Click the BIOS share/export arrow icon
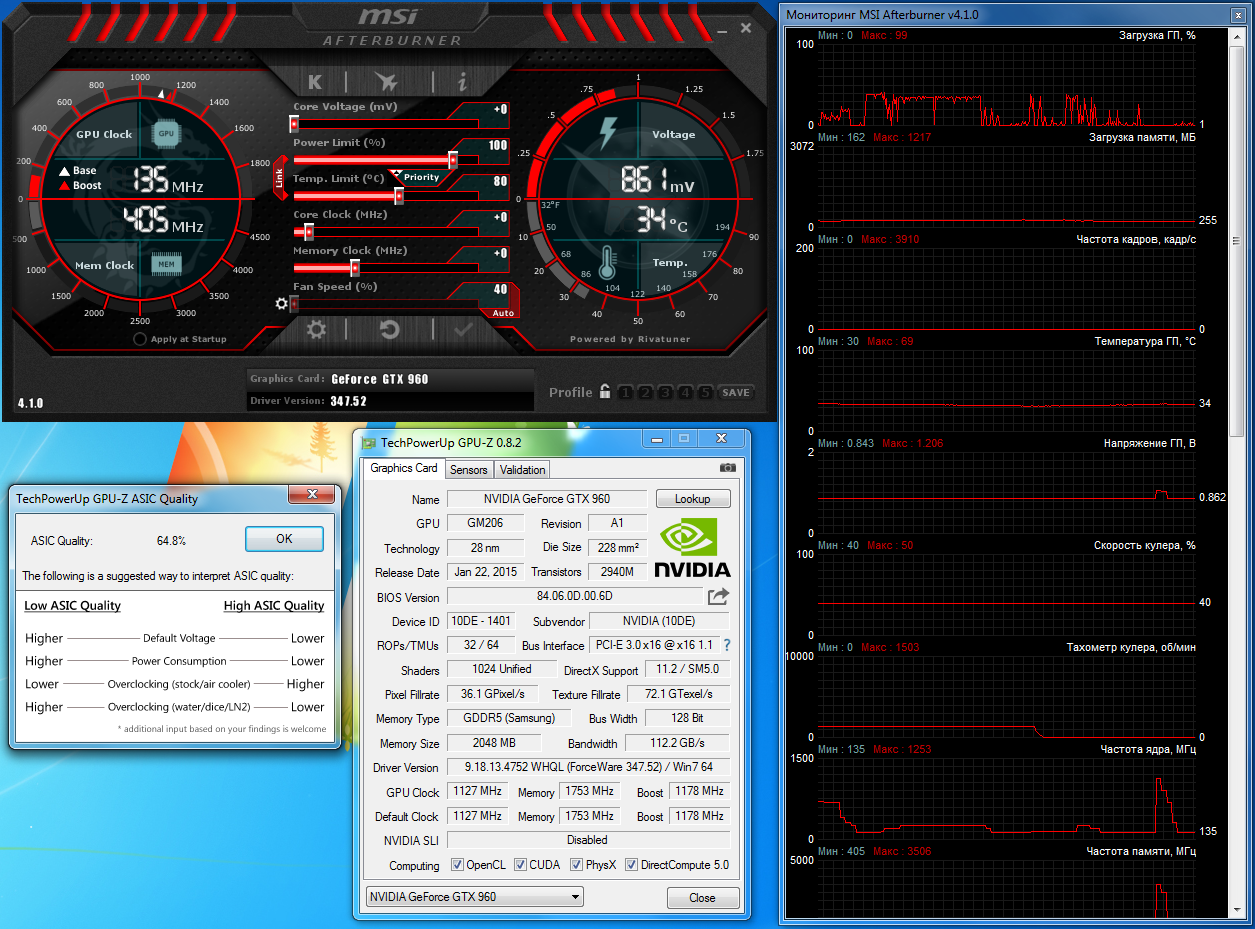 [718, 597]
